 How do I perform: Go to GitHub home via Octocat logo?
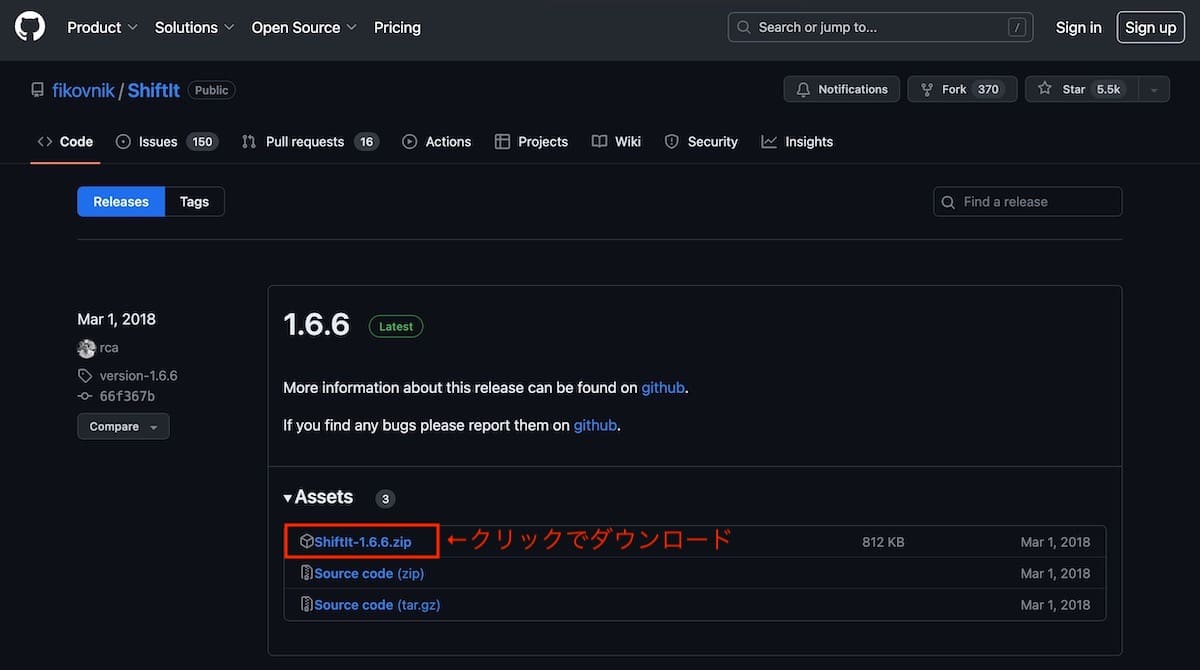[30, 27]
